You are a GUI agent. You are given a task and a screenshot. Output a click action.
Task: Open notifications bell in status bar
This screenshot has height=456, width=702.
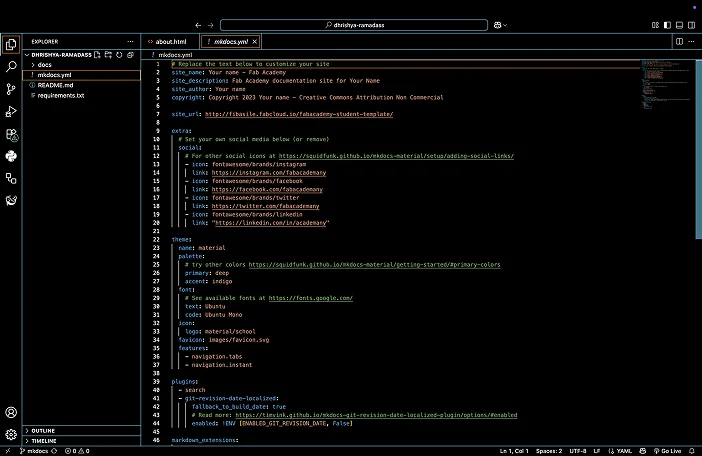coord(692,451)
